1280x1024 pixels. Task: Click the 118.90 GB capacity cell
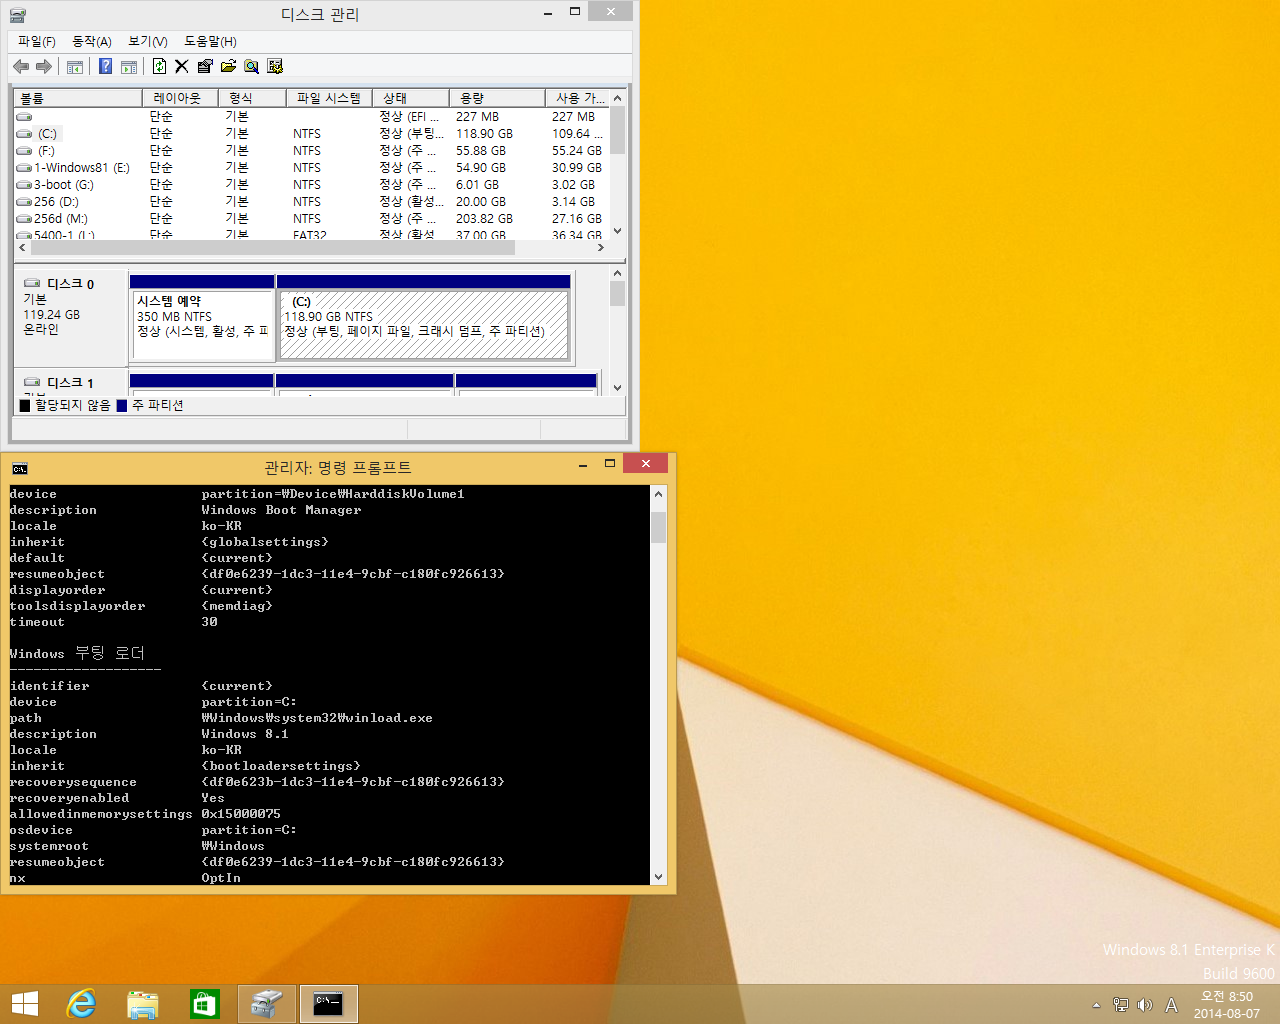coord(484,134)
